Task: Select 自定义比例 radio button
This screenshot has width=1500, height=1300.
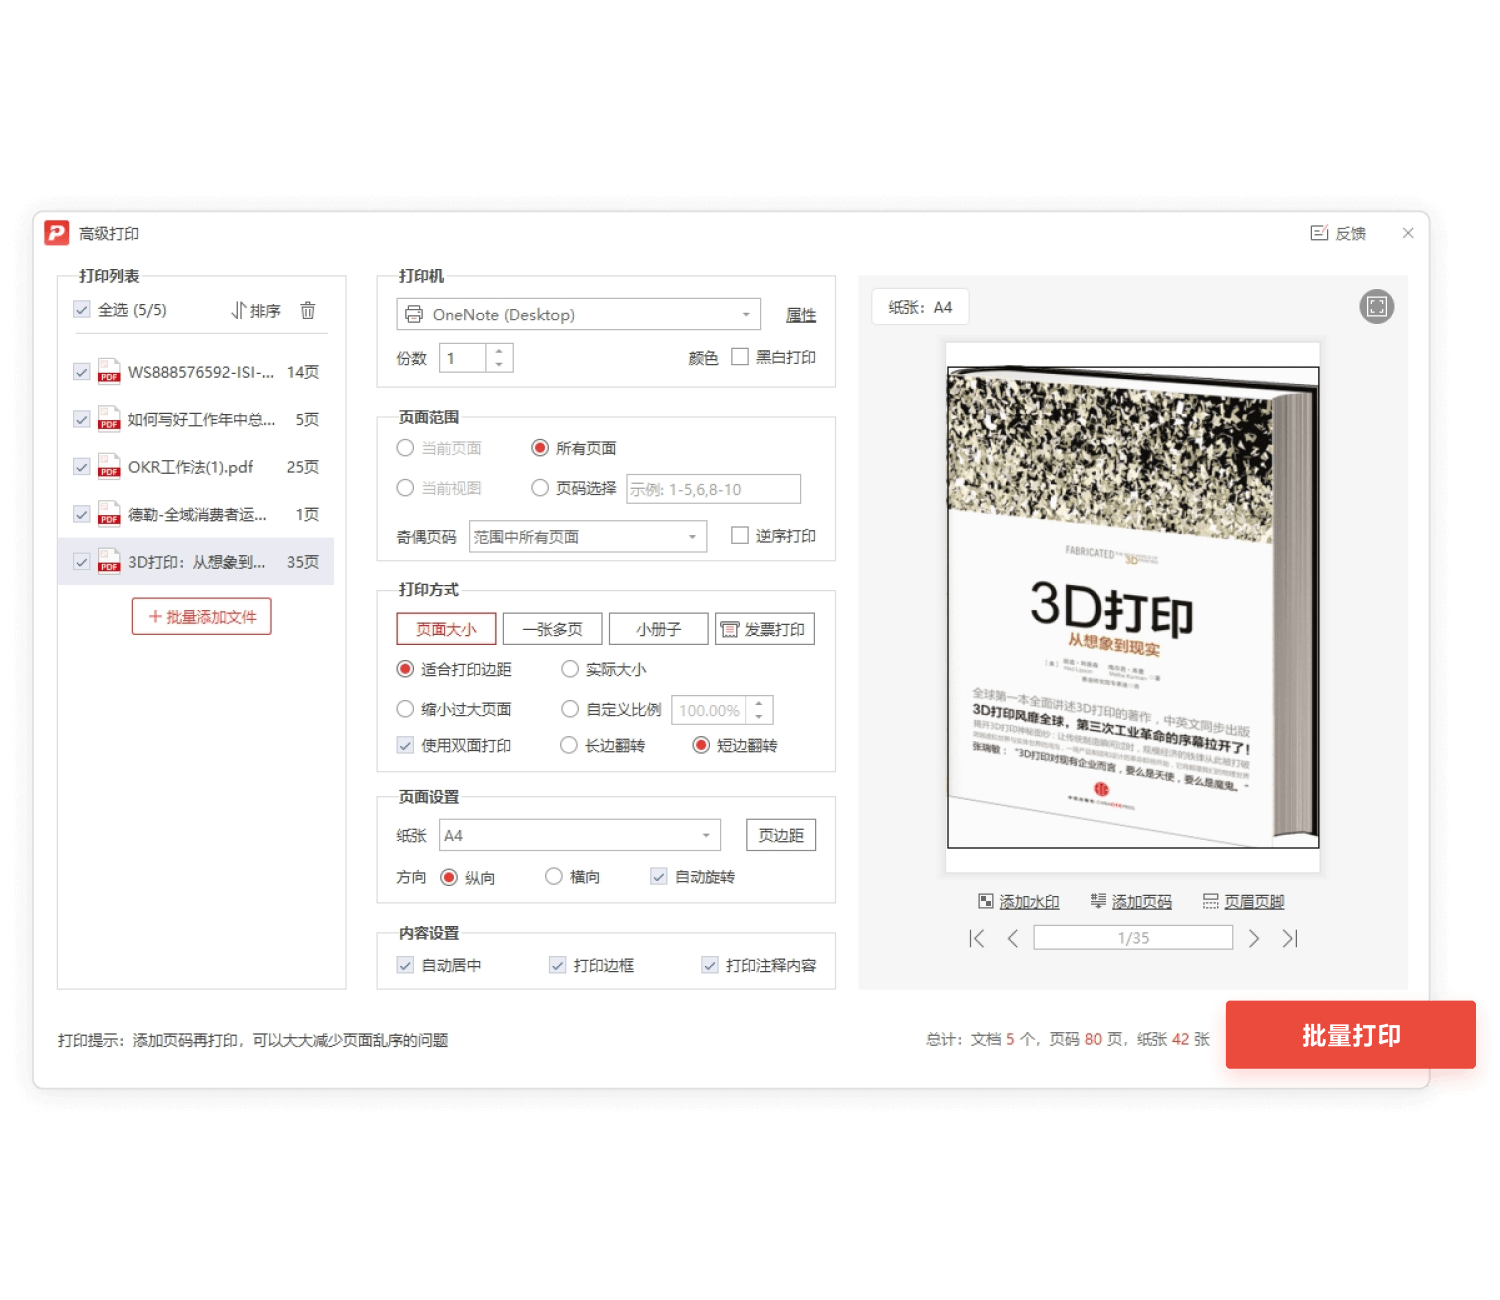Action: point(570,709)
